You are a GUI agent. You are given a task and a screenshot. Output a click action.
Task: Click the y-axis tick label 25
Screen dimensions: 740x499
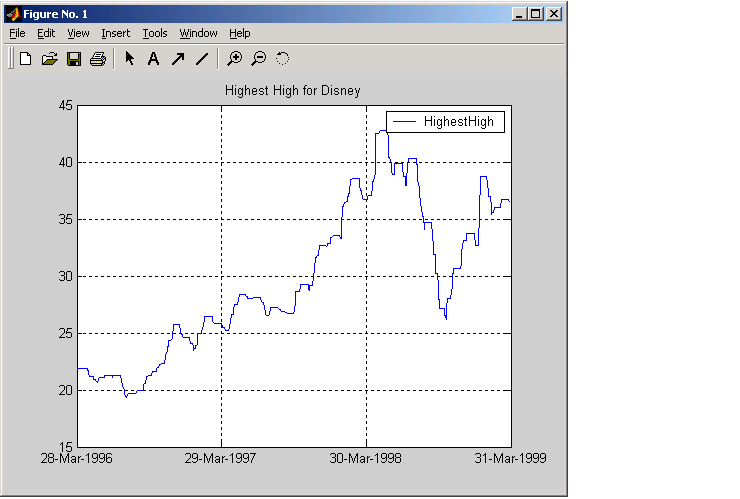pos(66,333)
